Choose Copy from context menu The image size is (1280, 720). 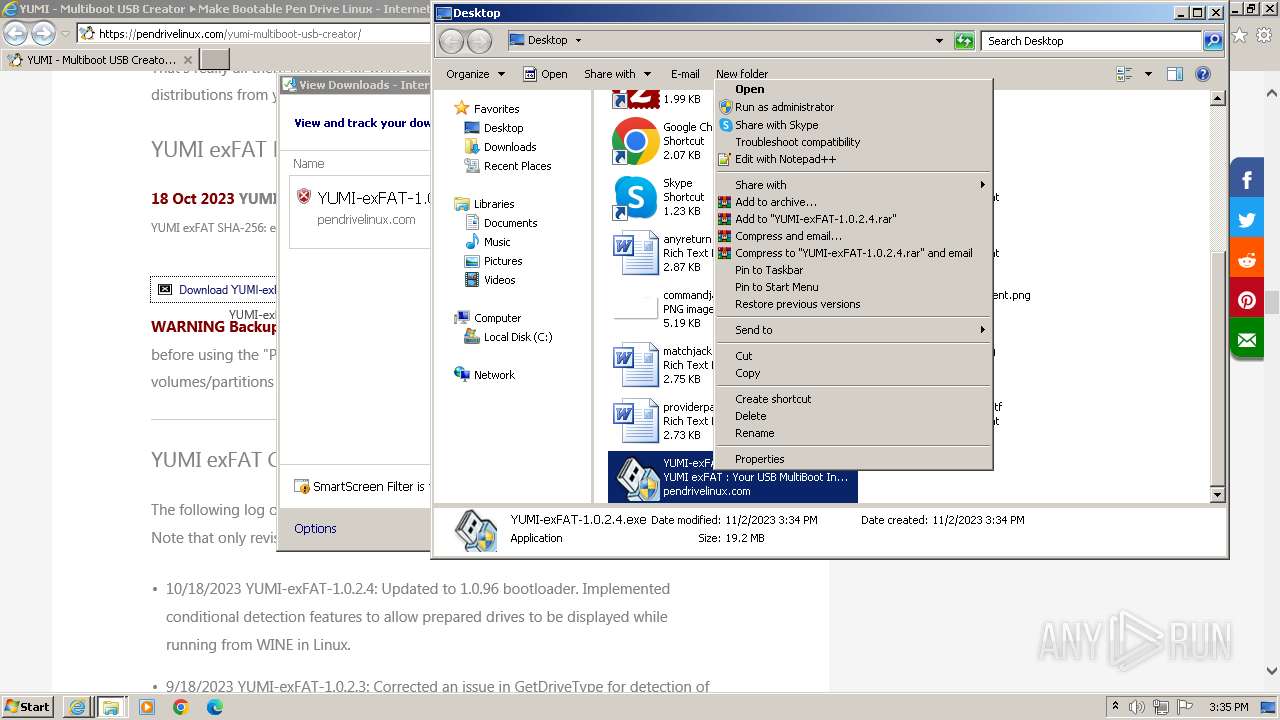pos(854,373)
